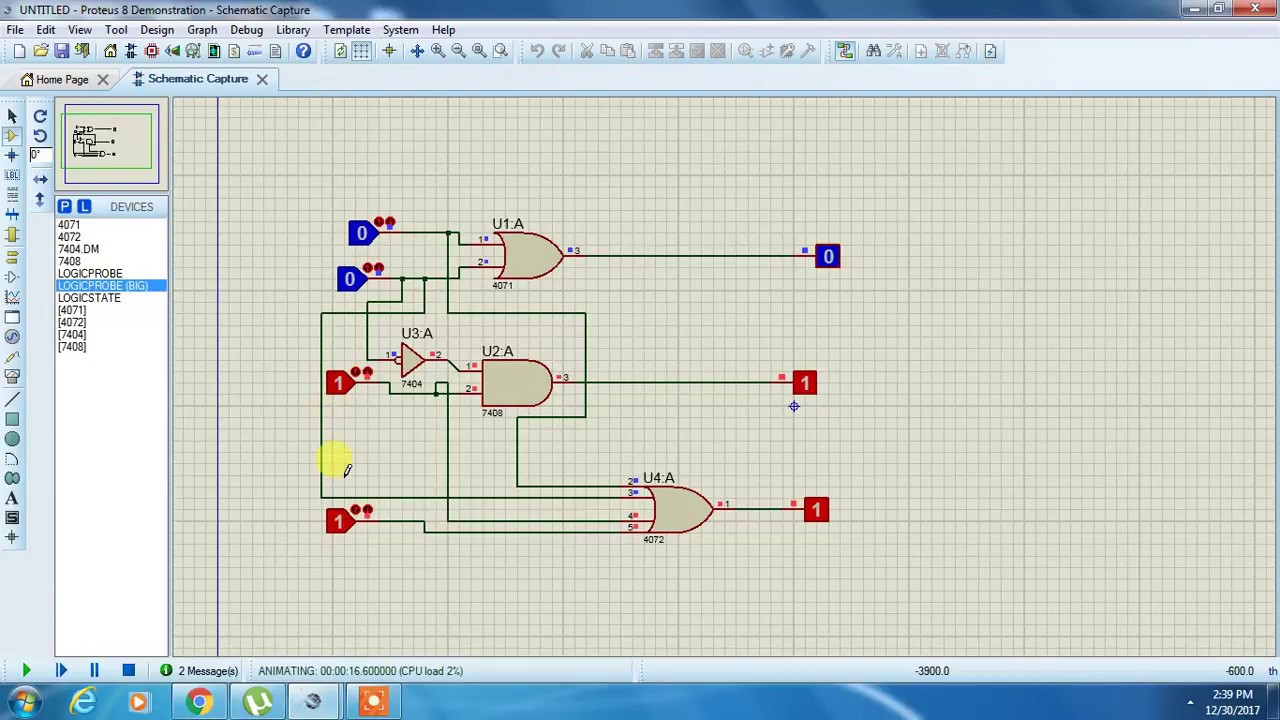1280x720 pixels.
Task: Click the U1:A 4071 OR gate
Action: (530, 256)
